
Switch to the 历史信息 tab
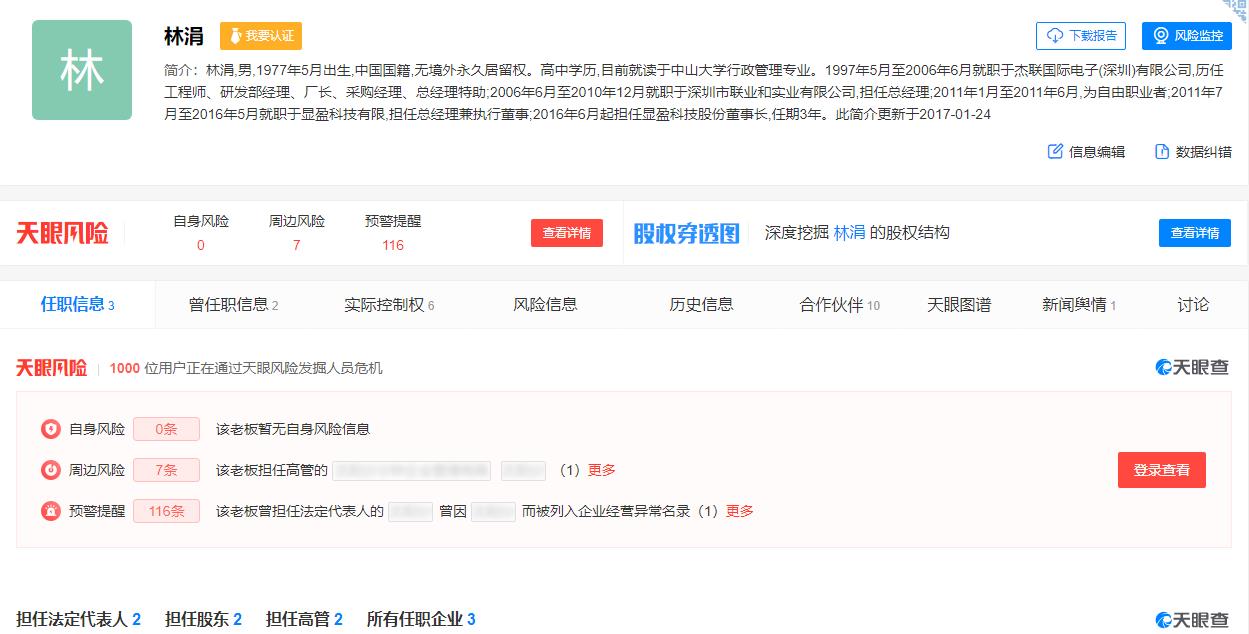pyautogui.click(x=701, y=305)
